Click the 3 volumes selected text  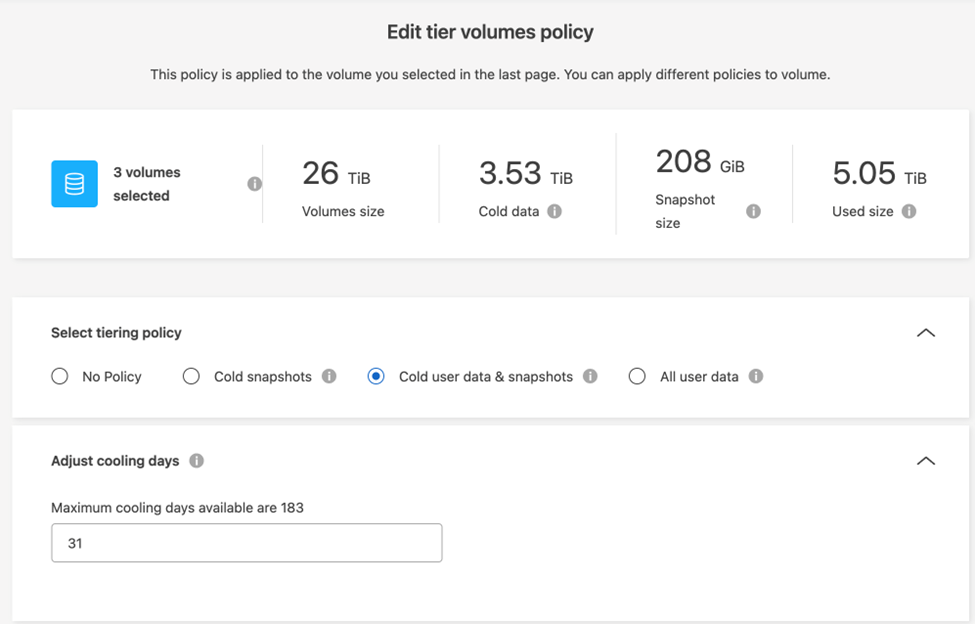(147, 184)
